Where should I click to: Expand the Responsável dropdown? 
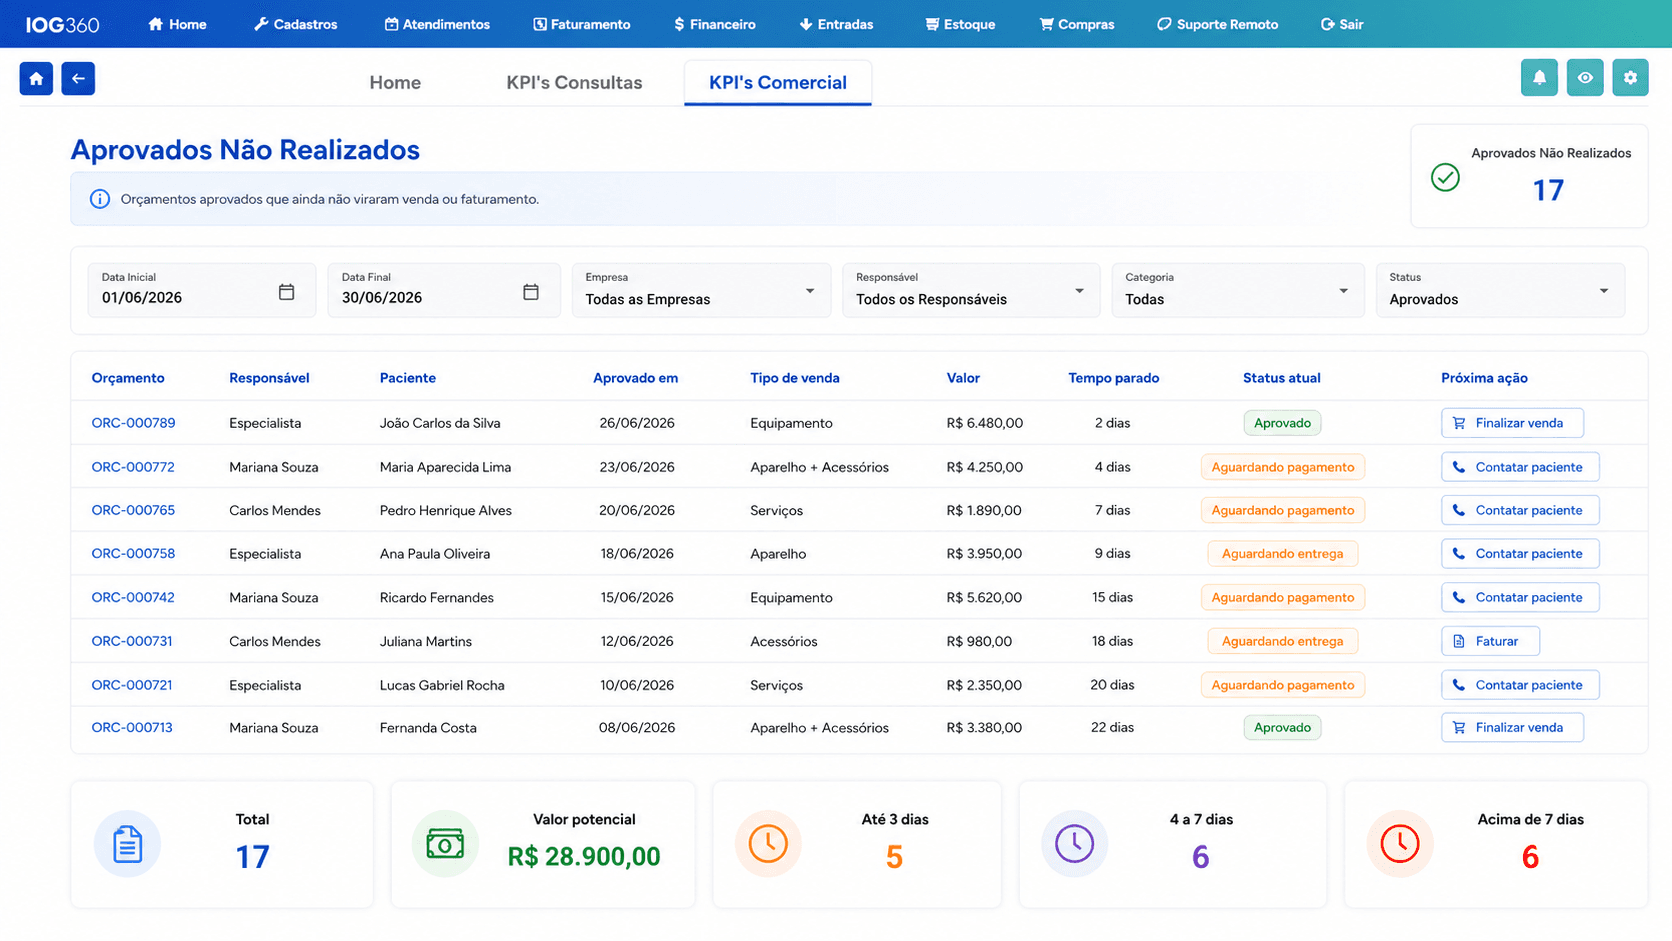pos(971,290)
